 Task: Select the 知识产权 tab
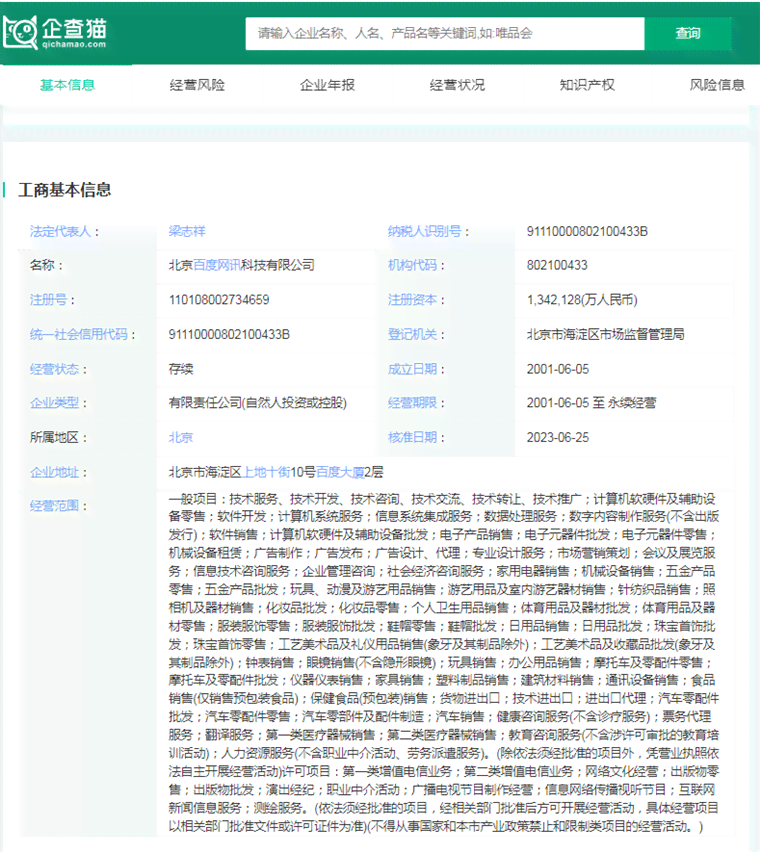pyautogui.click(x=587, y=85)
